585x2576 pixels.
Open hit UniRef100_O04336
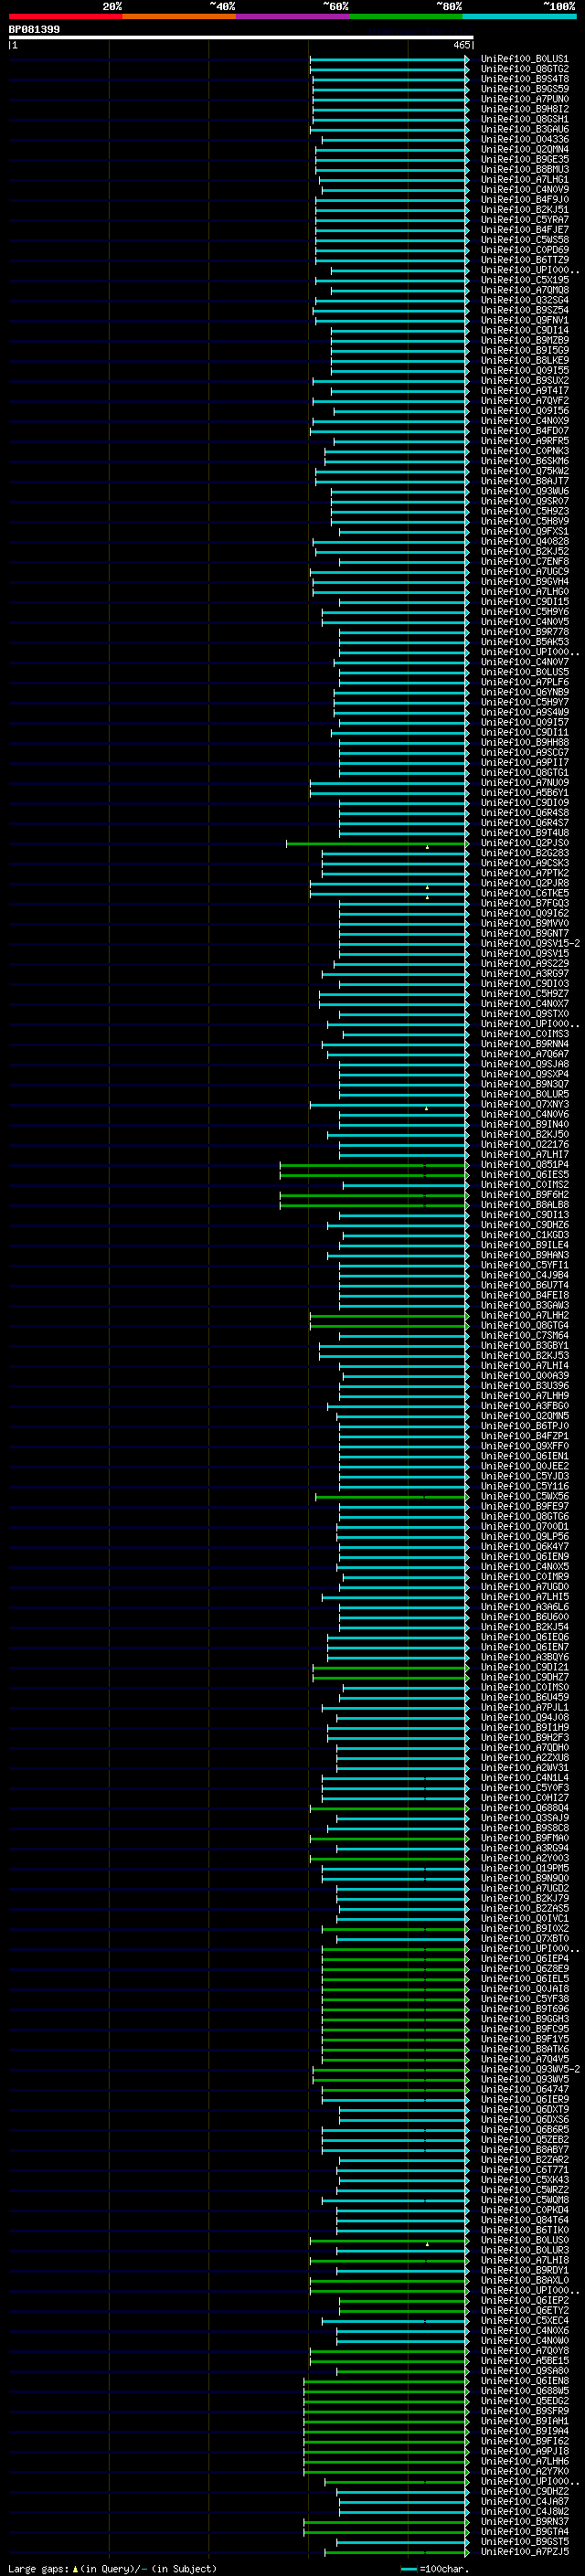pos(524,139)
